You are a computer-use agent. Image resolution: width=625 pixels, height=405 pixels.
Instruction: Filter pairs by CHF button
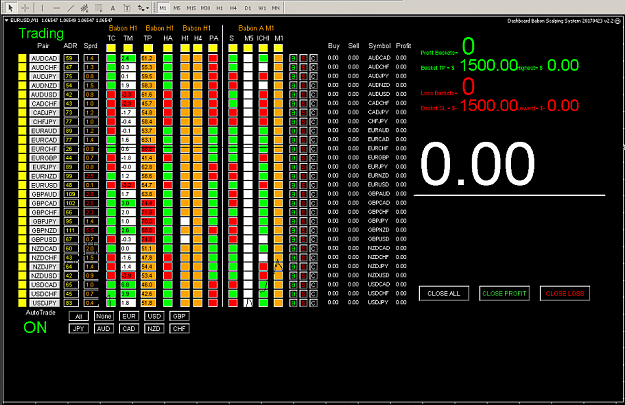click(x=179, y=329)
